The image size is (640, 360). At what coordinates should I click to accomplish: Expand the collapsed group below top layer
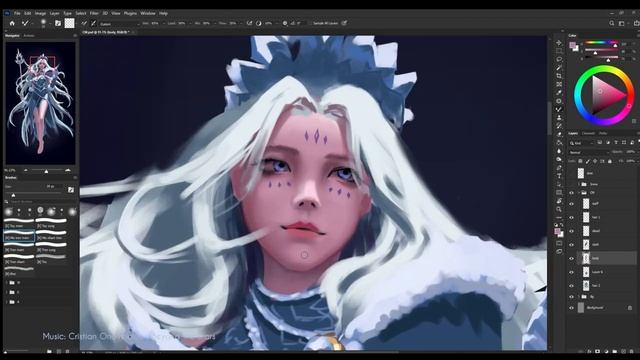click(579, 184)
